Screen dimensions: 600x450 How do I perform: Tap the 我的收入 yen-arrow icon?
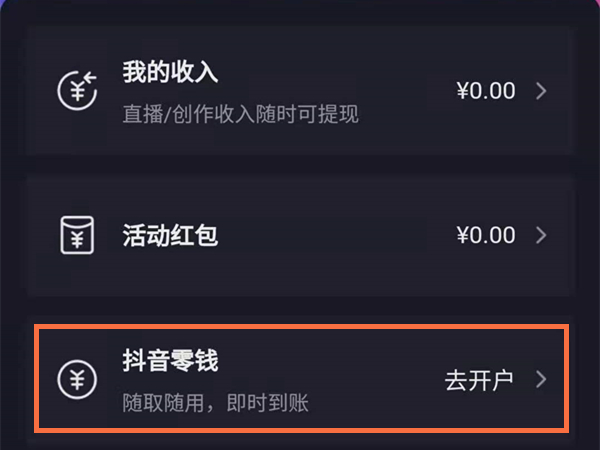[x=77, y=91]
